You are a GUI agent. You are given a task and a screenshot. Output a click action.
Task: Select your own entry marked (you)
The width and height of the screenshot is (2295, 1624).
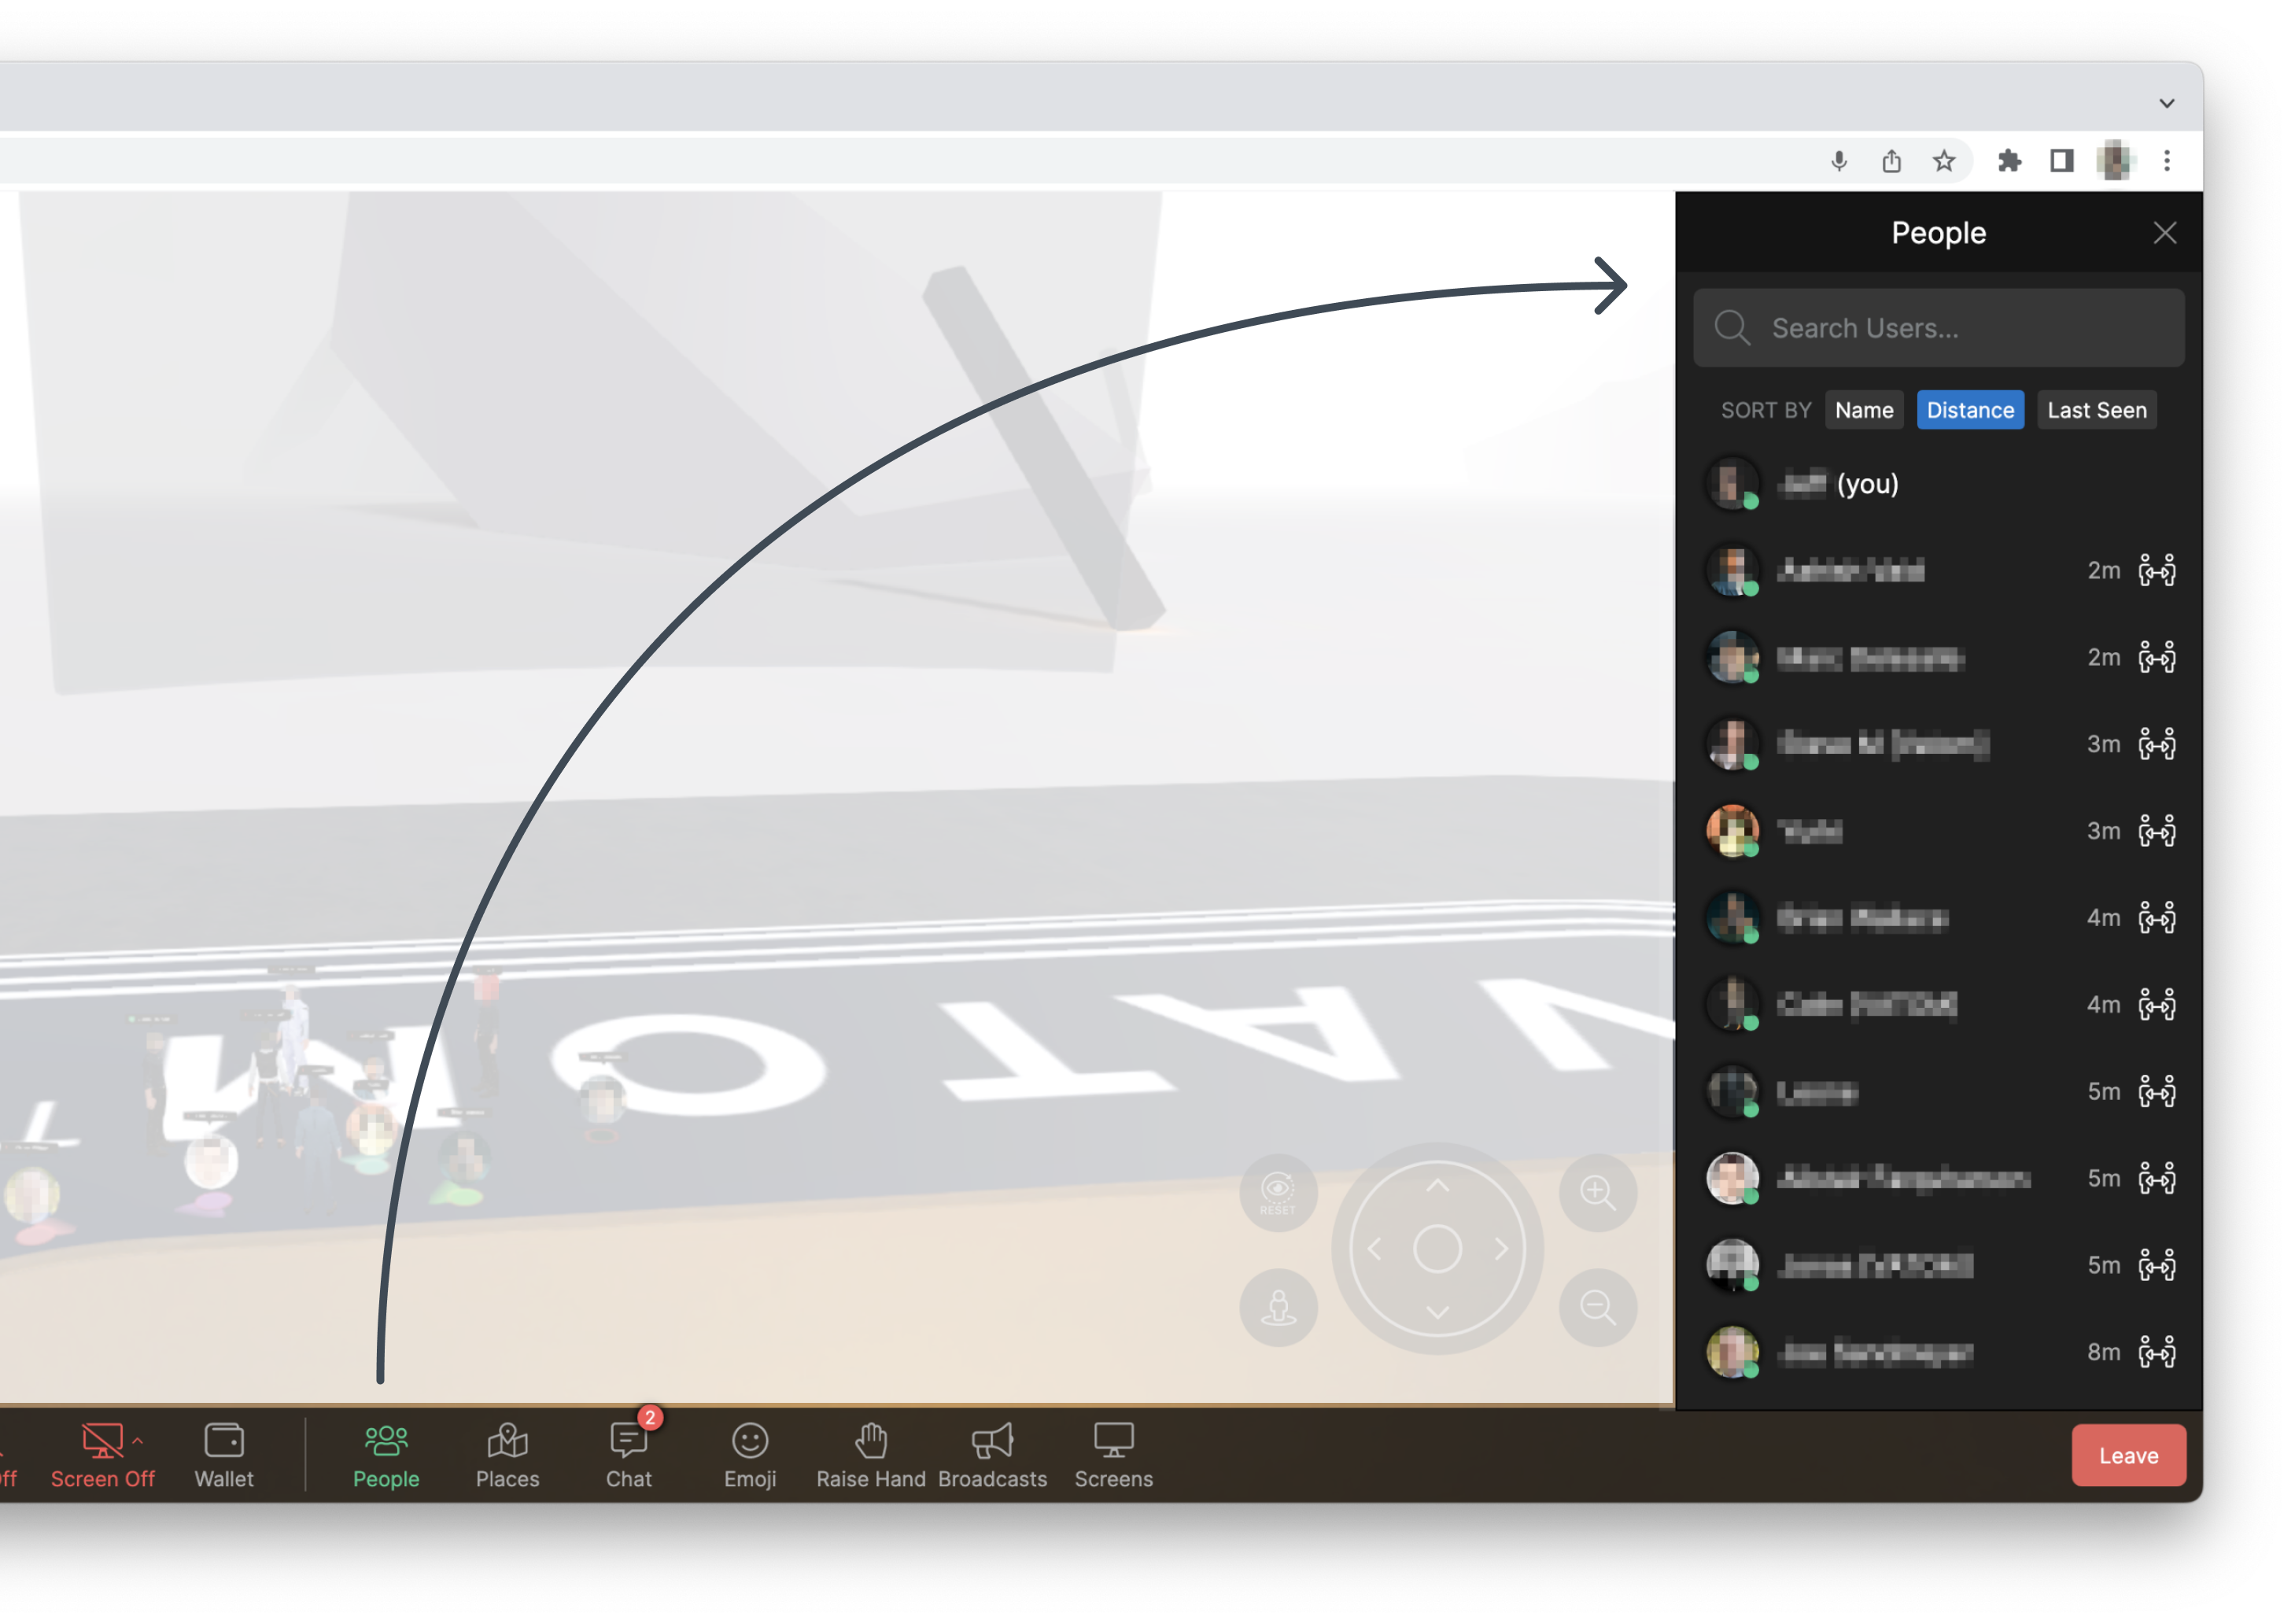click(x=1938, y=484)
